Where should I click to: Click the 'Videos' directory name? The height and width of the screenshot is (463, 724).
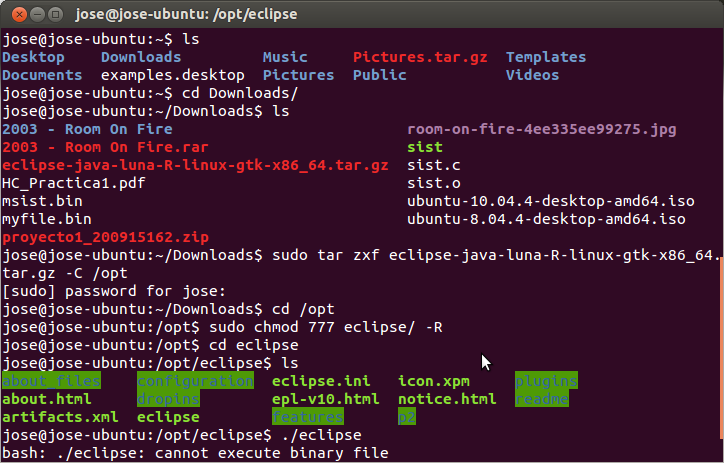point(532,75)
